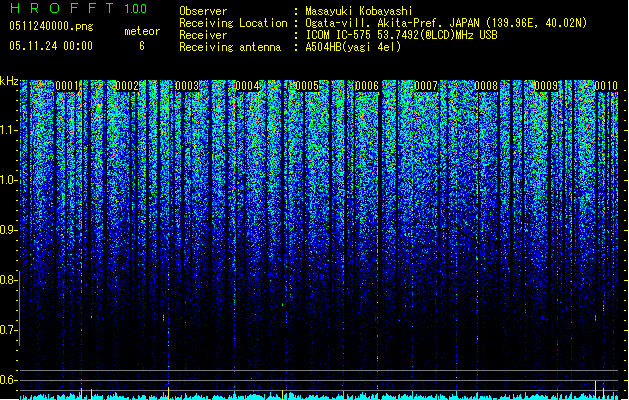
Task: Click the Receiver field label
Action: pyautogui.click(x=203, y=35)
